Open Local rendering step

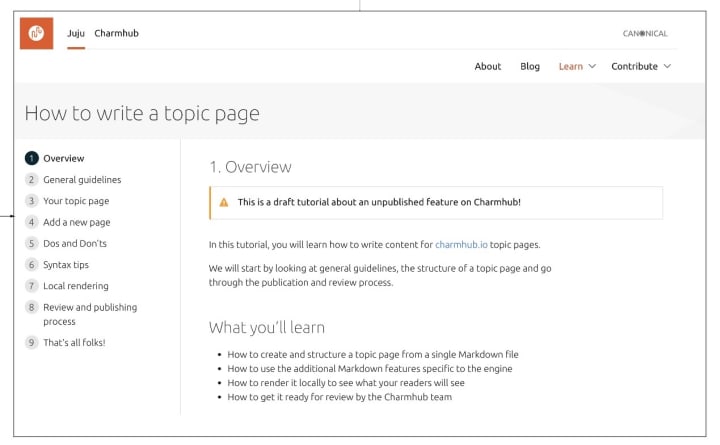[76, 286]
